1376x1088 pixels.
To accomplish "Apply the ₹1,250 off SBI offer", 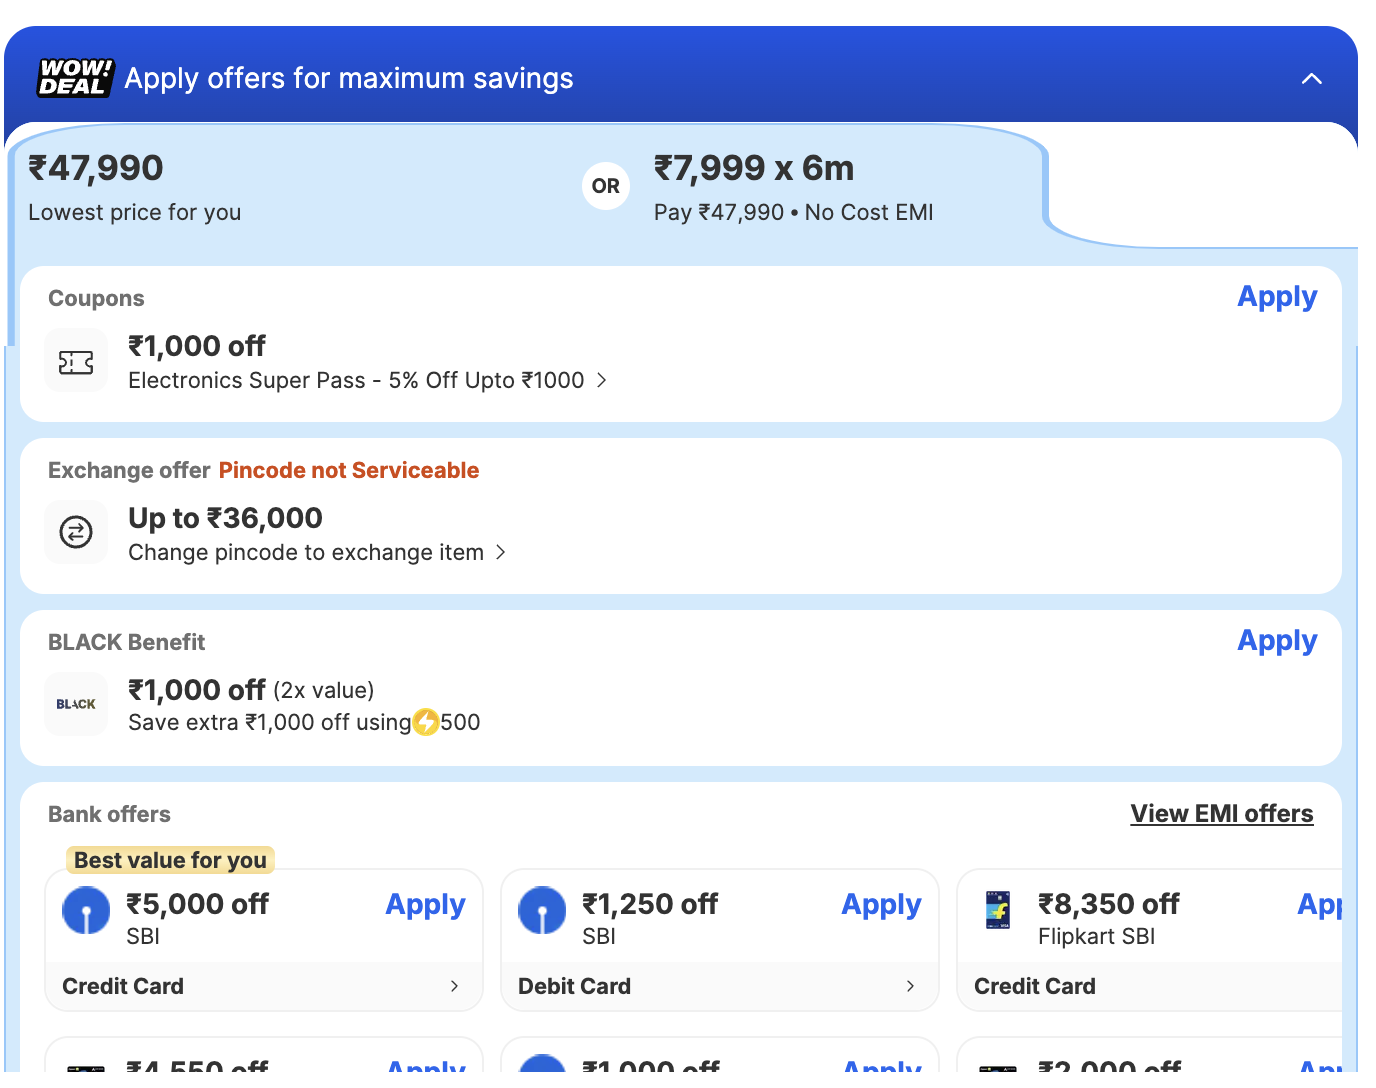I will [881, 905].
